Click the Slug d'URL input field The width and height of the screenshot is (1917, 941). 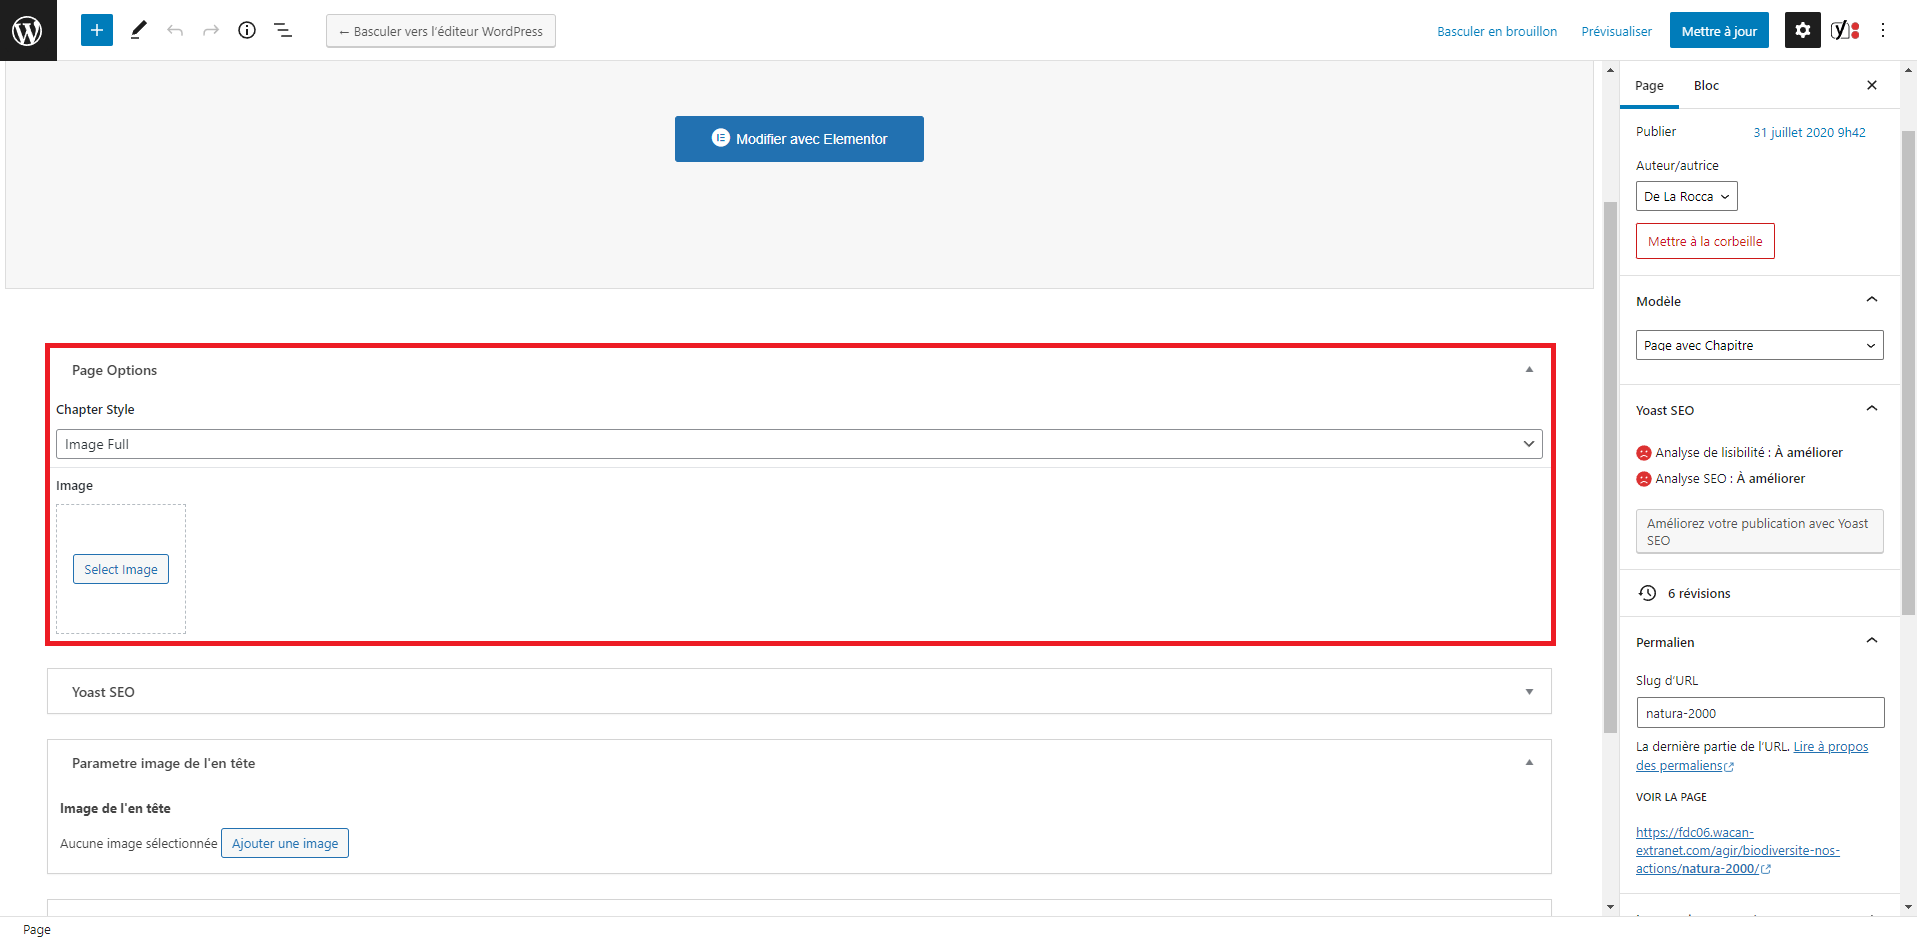pos(1759,713)
